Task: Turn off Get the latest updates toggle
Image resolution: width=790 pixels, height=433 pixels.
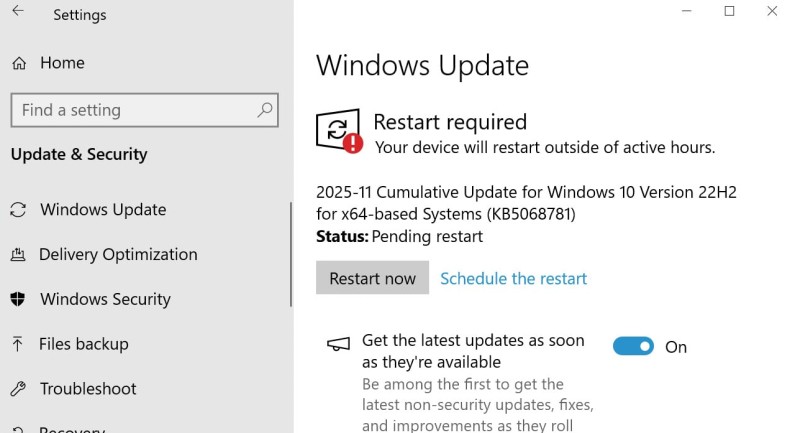Action: click(x=632, y=346)
